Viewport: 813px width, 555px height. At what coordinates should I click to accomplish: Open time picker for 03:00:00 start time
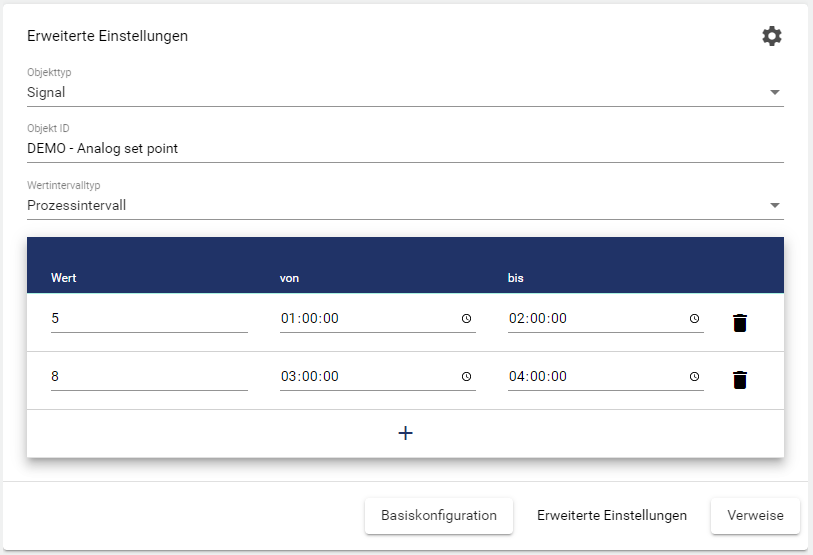click(466, 377)
